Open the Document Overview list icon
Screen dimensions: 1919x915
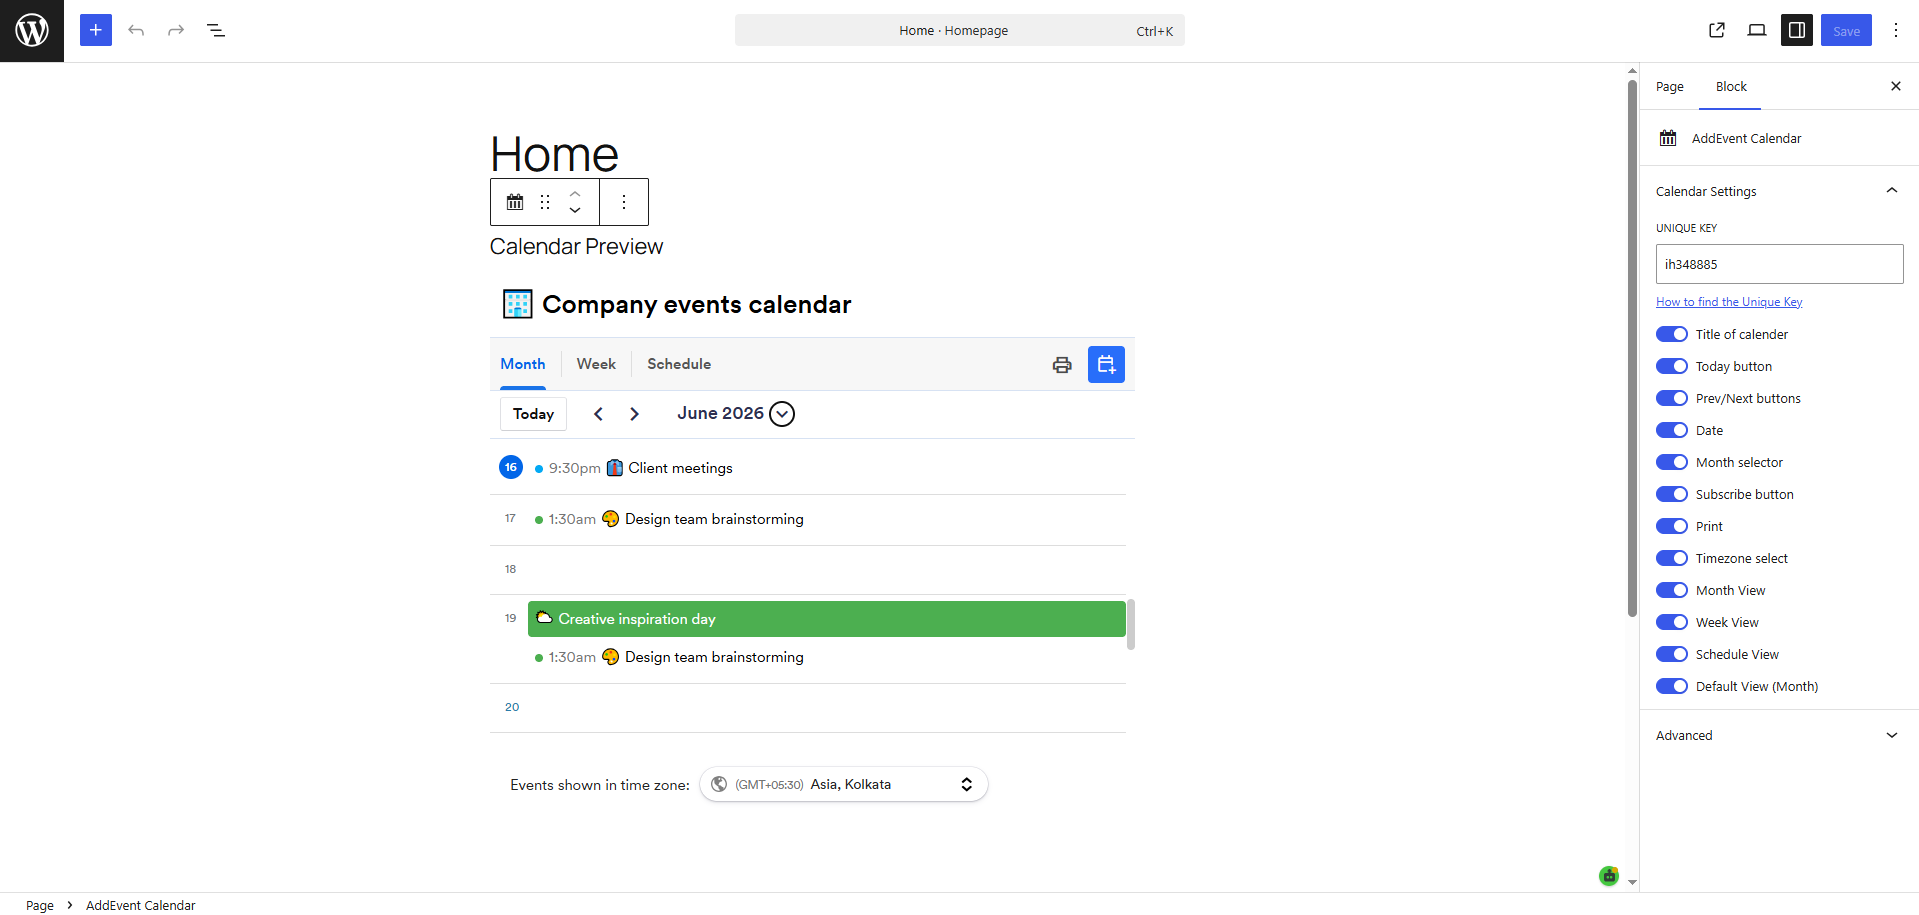tap(216, 30)
